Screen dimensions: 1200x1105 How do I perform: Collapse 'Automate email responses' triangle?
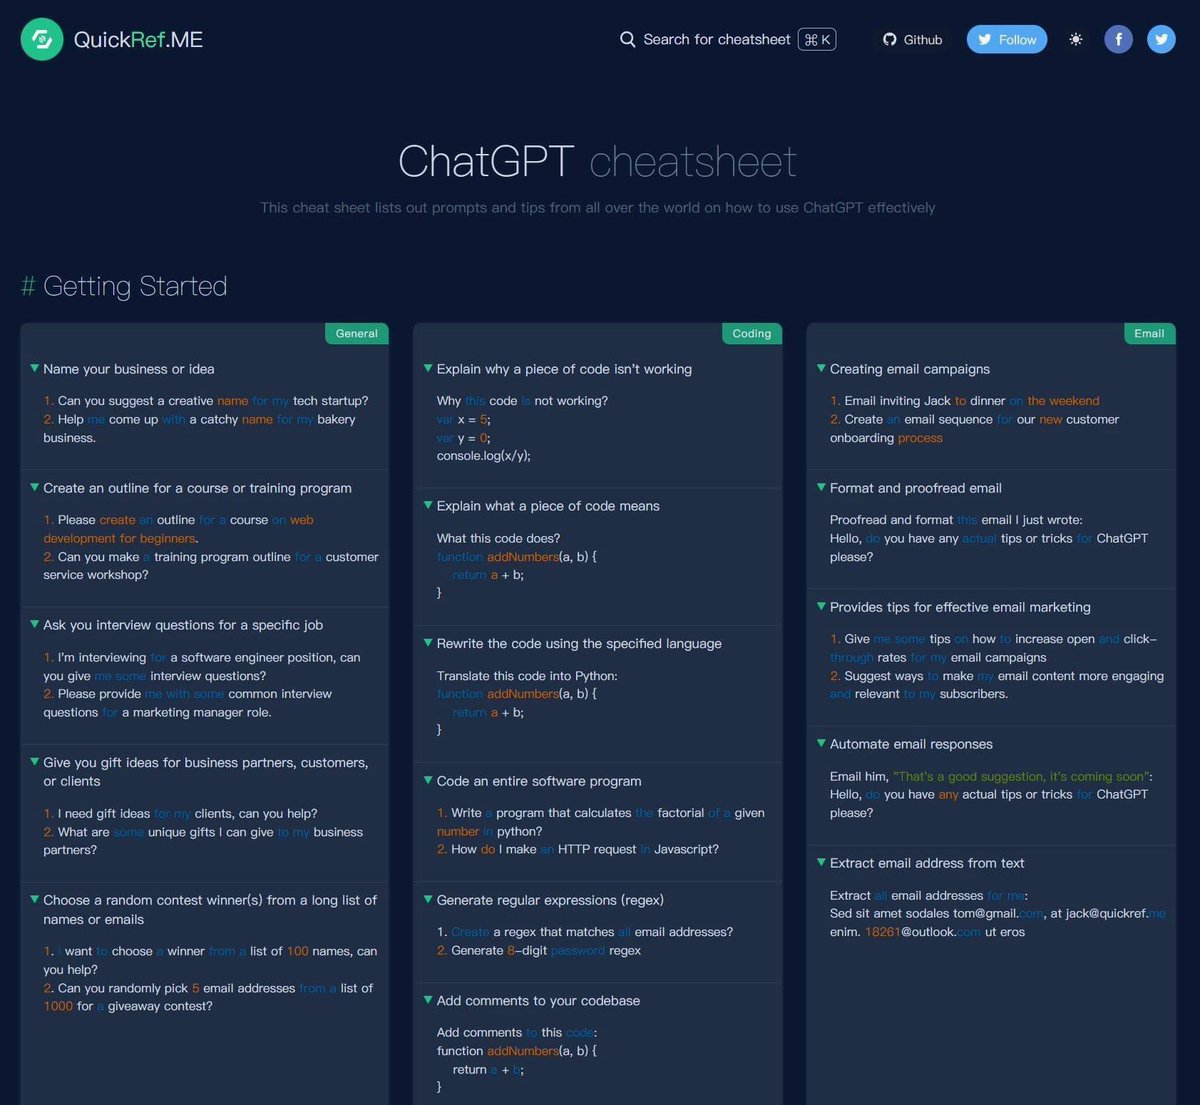coord(821,744)
